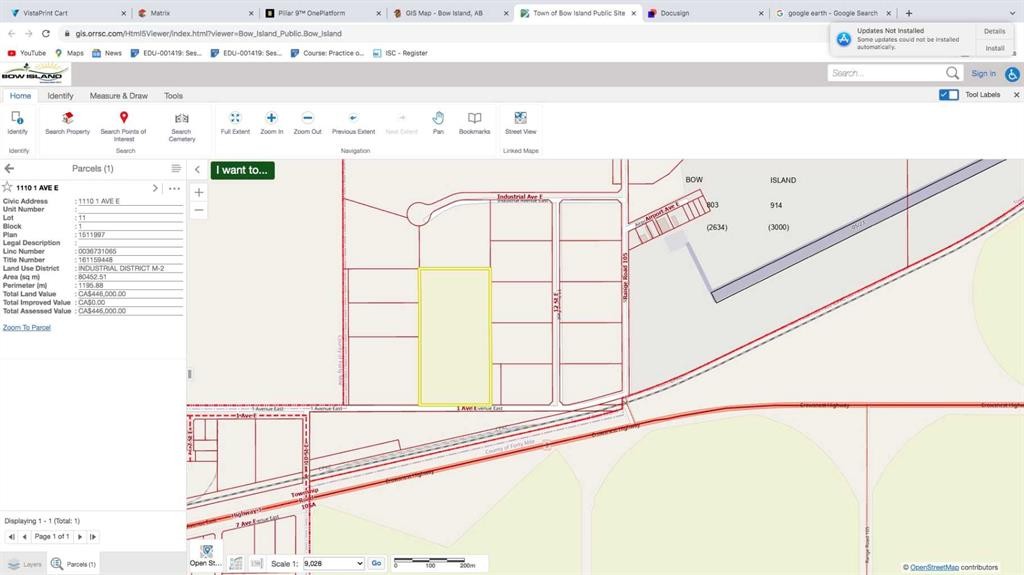Viewport: 1024px width, 575px height.
Task: Zoom map to Full Extent
Action: pos(235,122)
